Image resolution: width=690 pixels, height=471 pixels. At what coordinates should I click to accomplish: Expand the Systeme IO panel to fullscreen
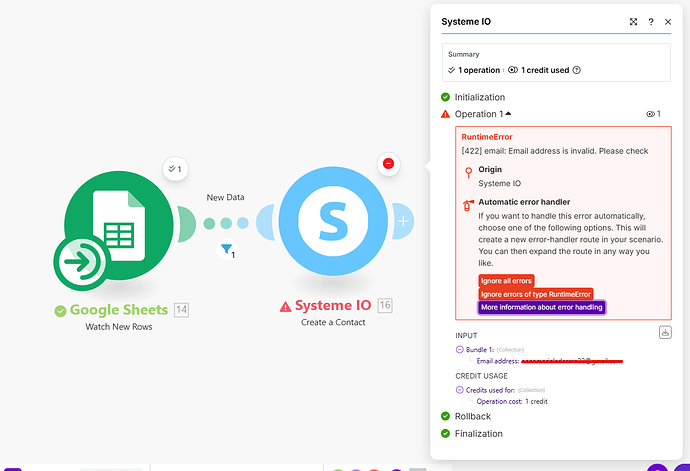point(633,22)
